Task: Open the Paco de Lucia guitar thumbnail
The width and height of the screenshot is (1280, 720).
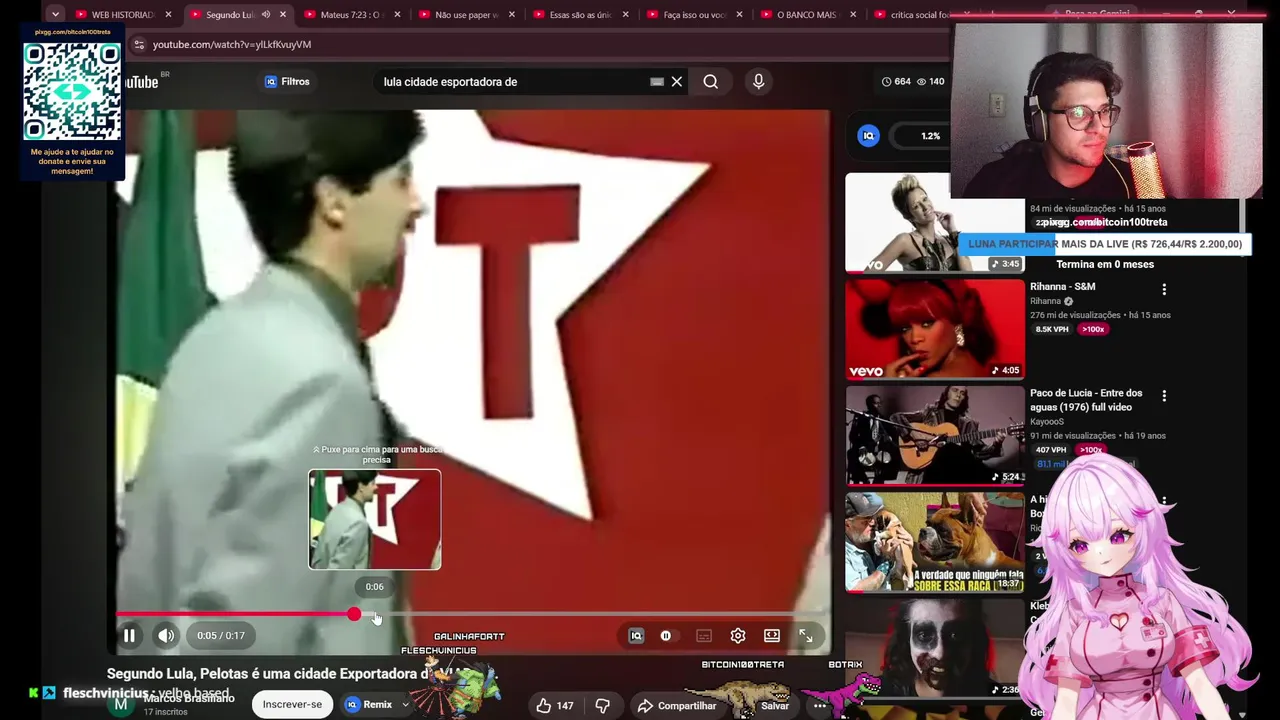Action: click(x=935, y=436)
